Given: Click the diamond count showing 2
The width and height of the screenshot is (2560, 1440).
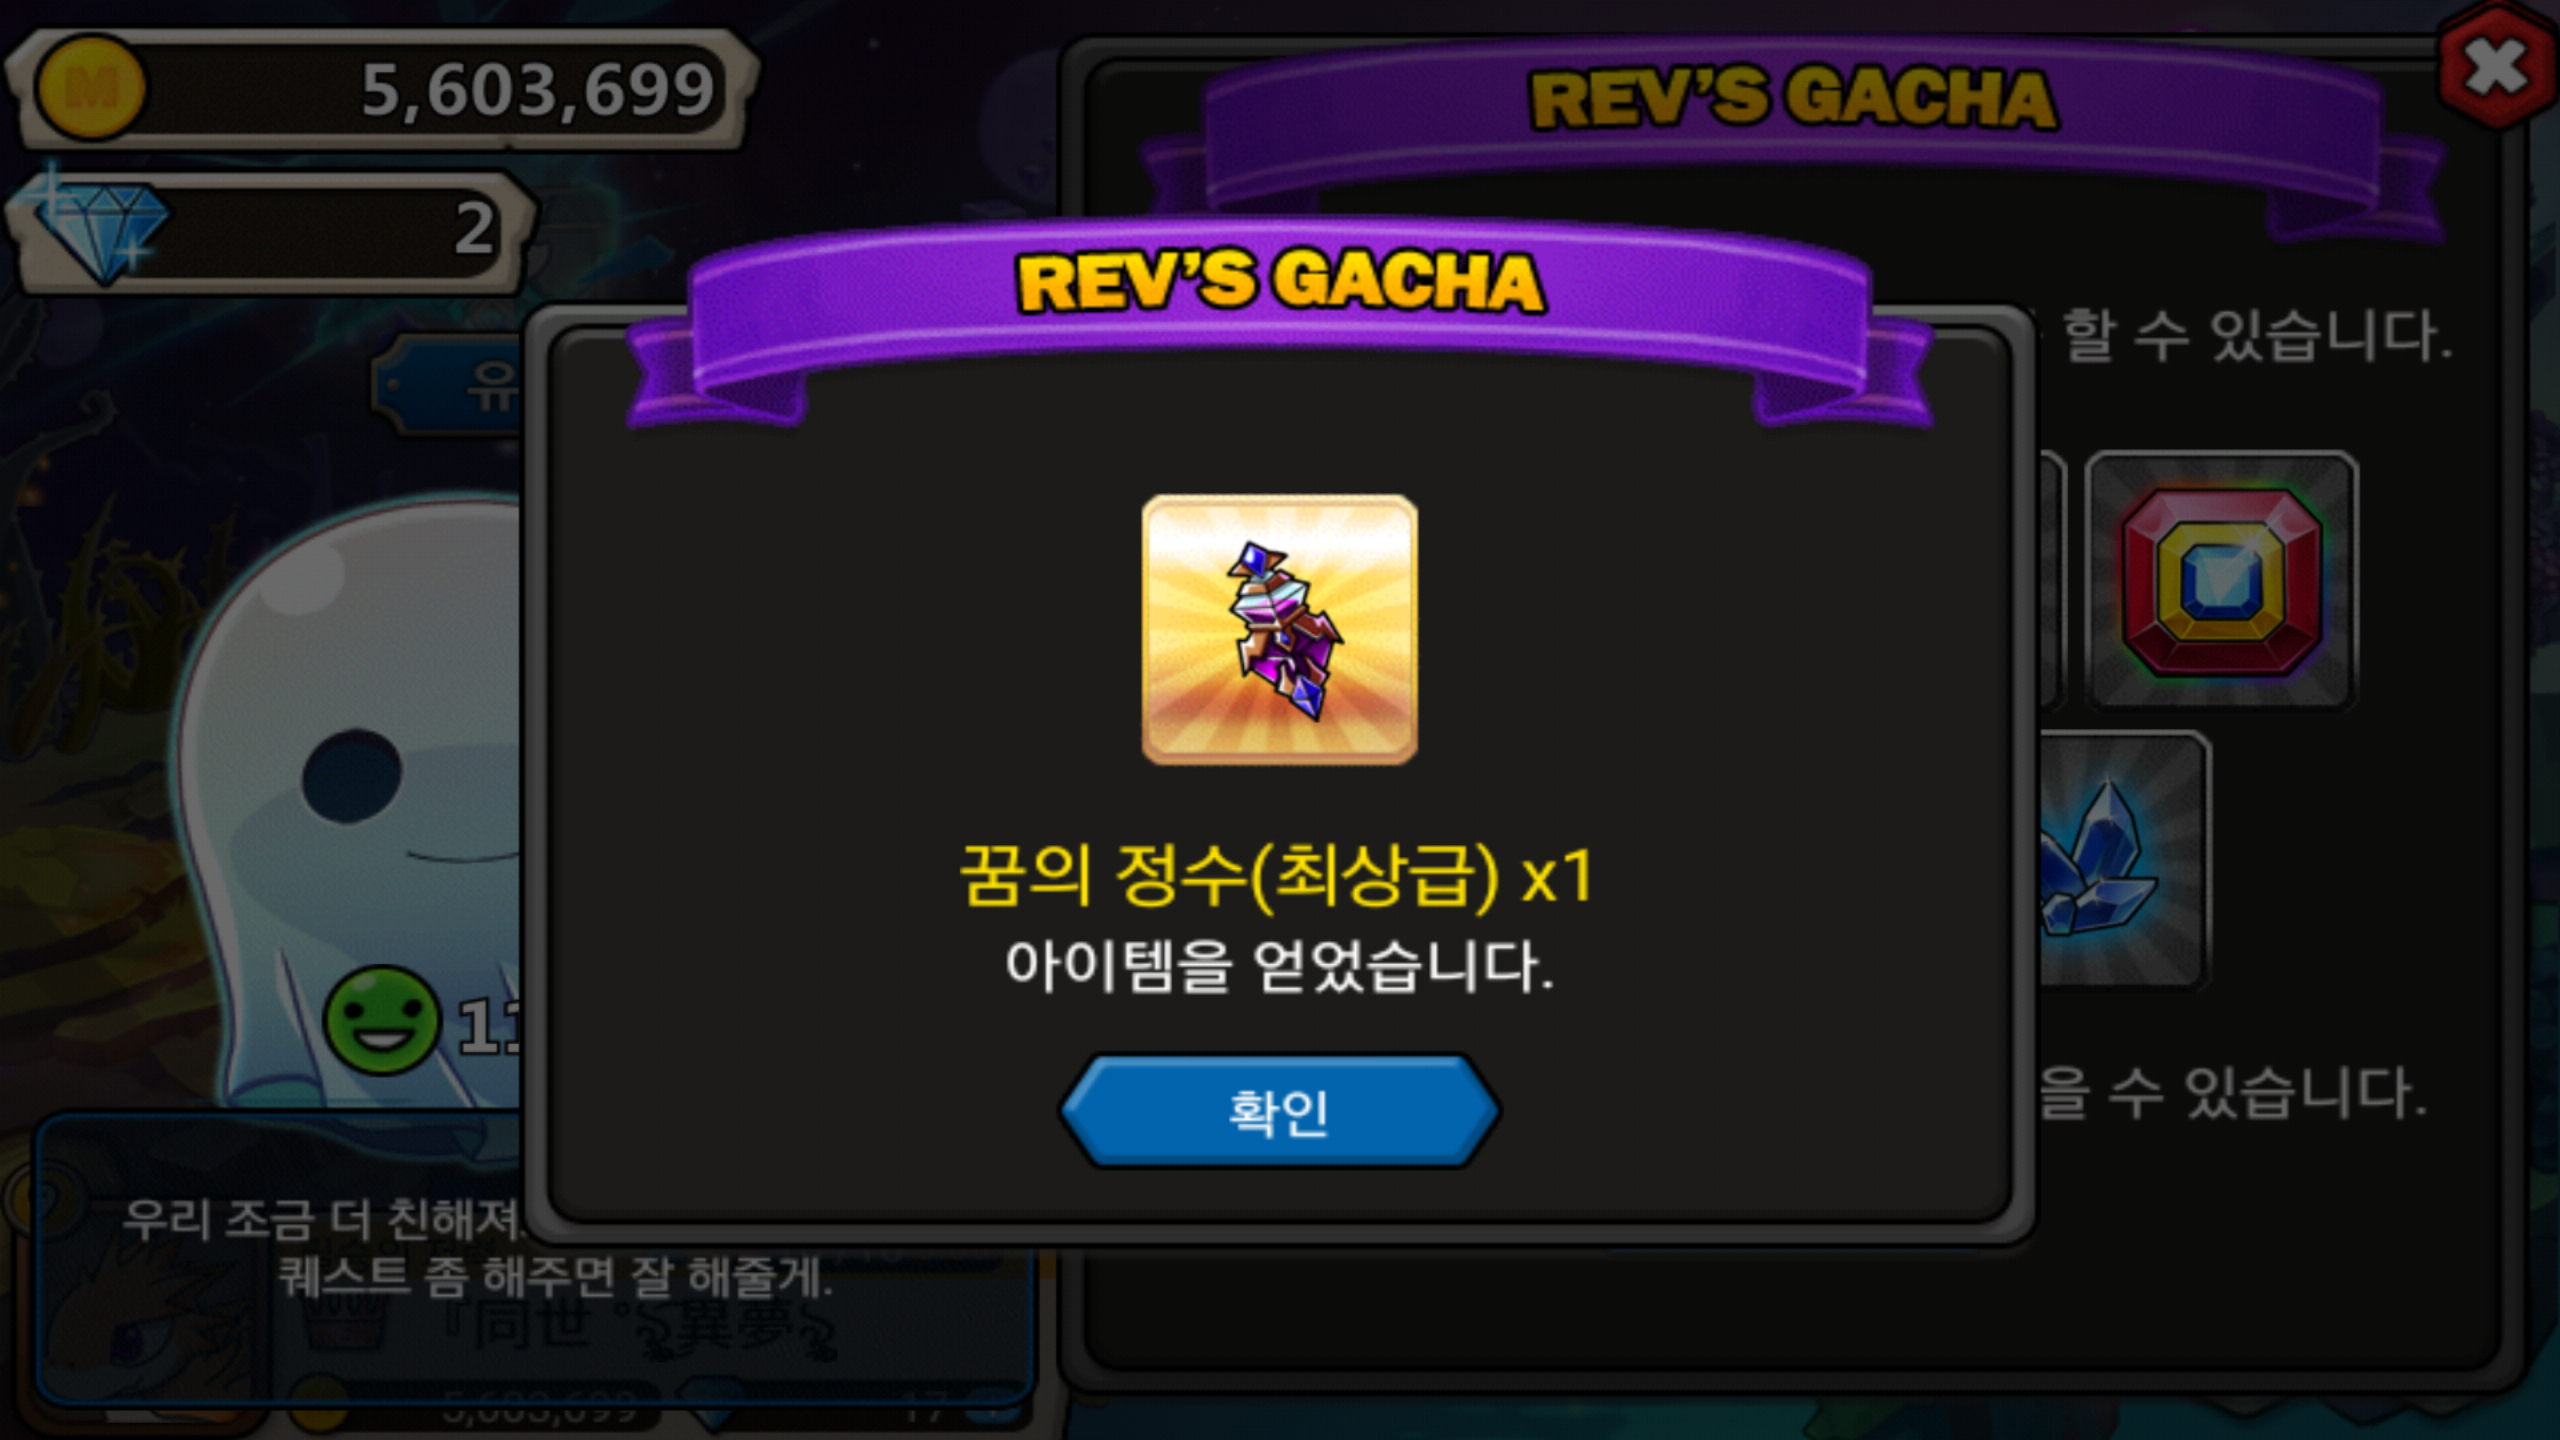Looking at the screenshot, I should (474, 228).
